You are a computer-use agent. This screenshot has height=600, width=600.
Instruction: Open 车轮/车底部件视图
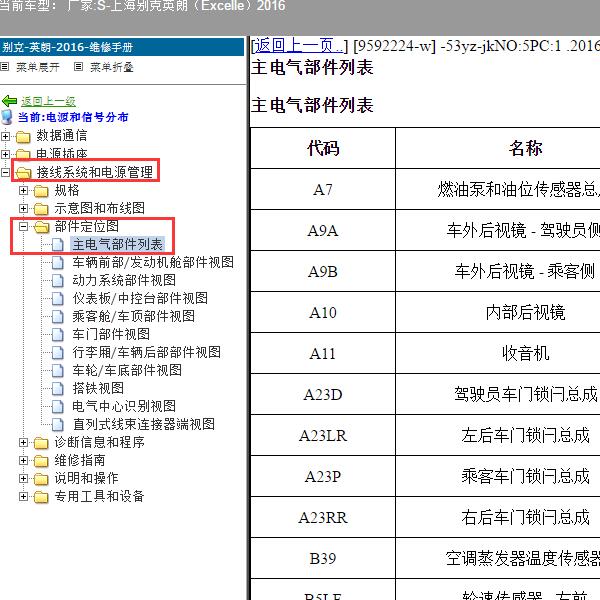pos(127,370)
